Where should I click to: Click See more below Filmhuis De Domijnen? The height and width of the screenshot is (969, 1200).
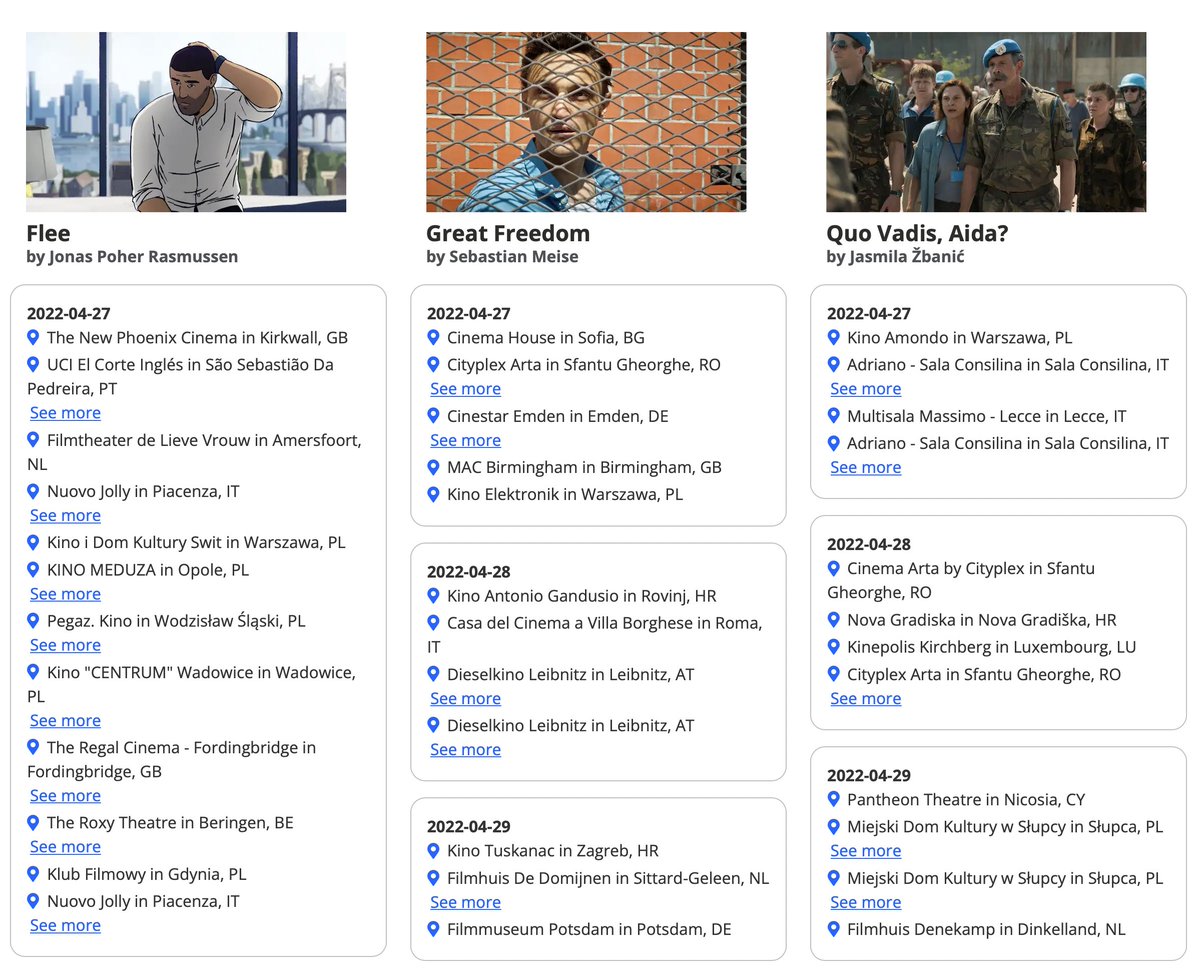coord(465,902)
